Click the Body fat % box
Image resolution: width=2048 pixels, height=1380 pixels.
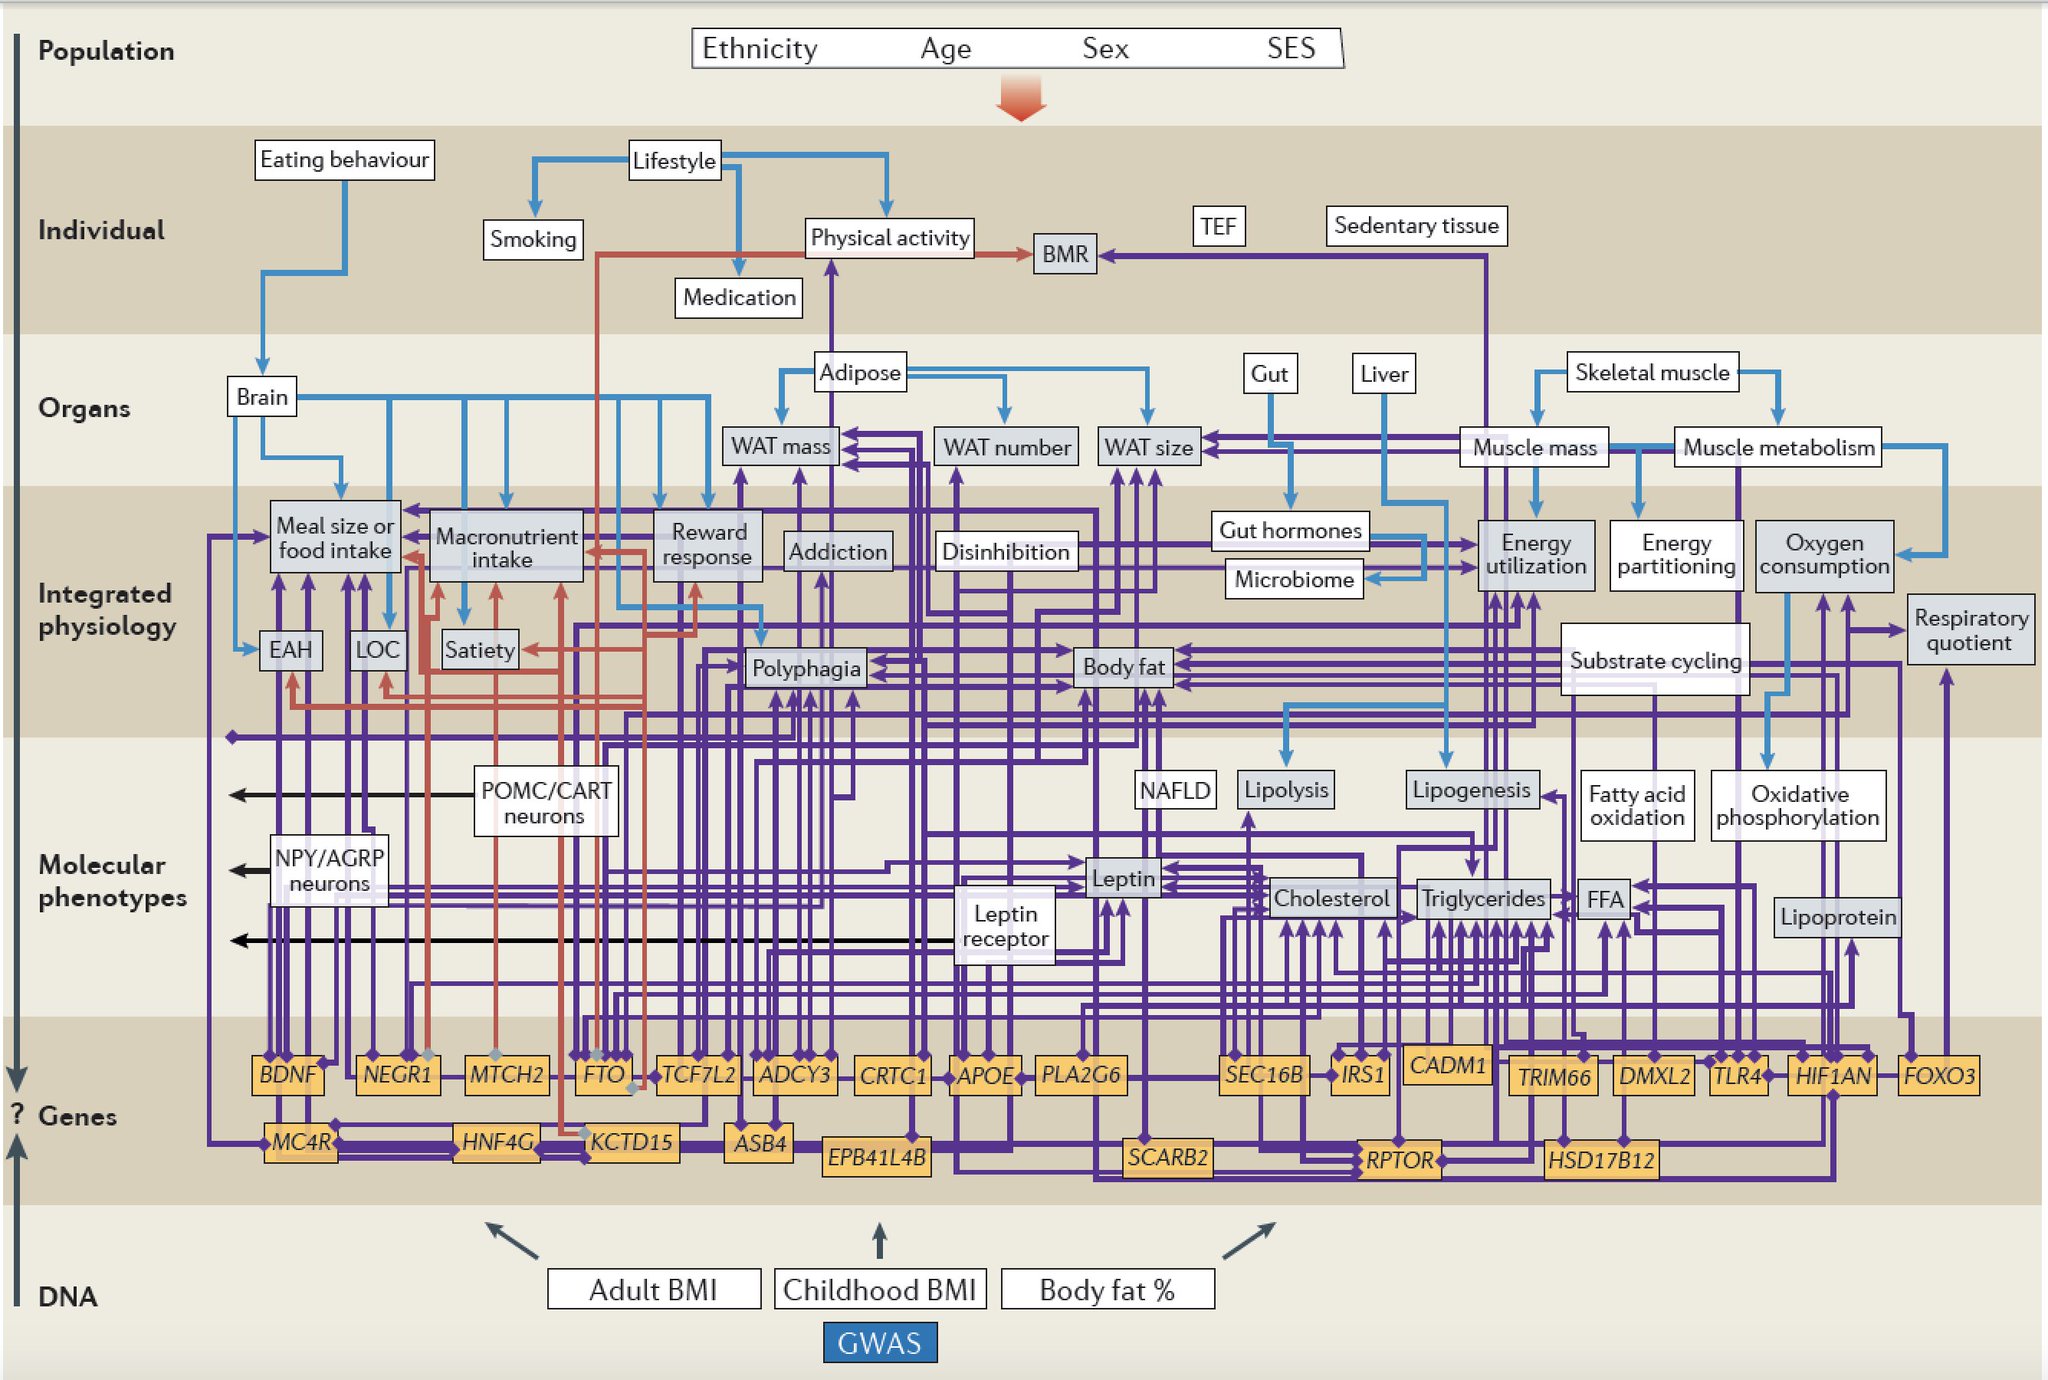[1107, 1290]
